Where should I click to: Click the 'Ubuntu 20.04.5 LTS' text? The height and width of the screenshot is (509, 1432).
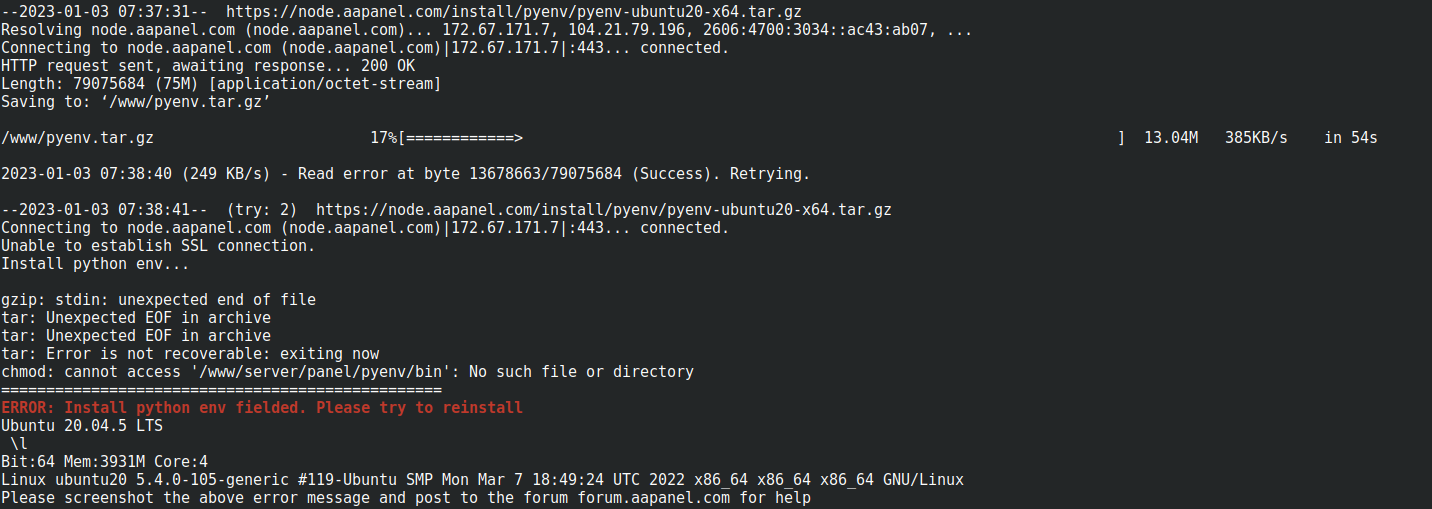[82, 426]
